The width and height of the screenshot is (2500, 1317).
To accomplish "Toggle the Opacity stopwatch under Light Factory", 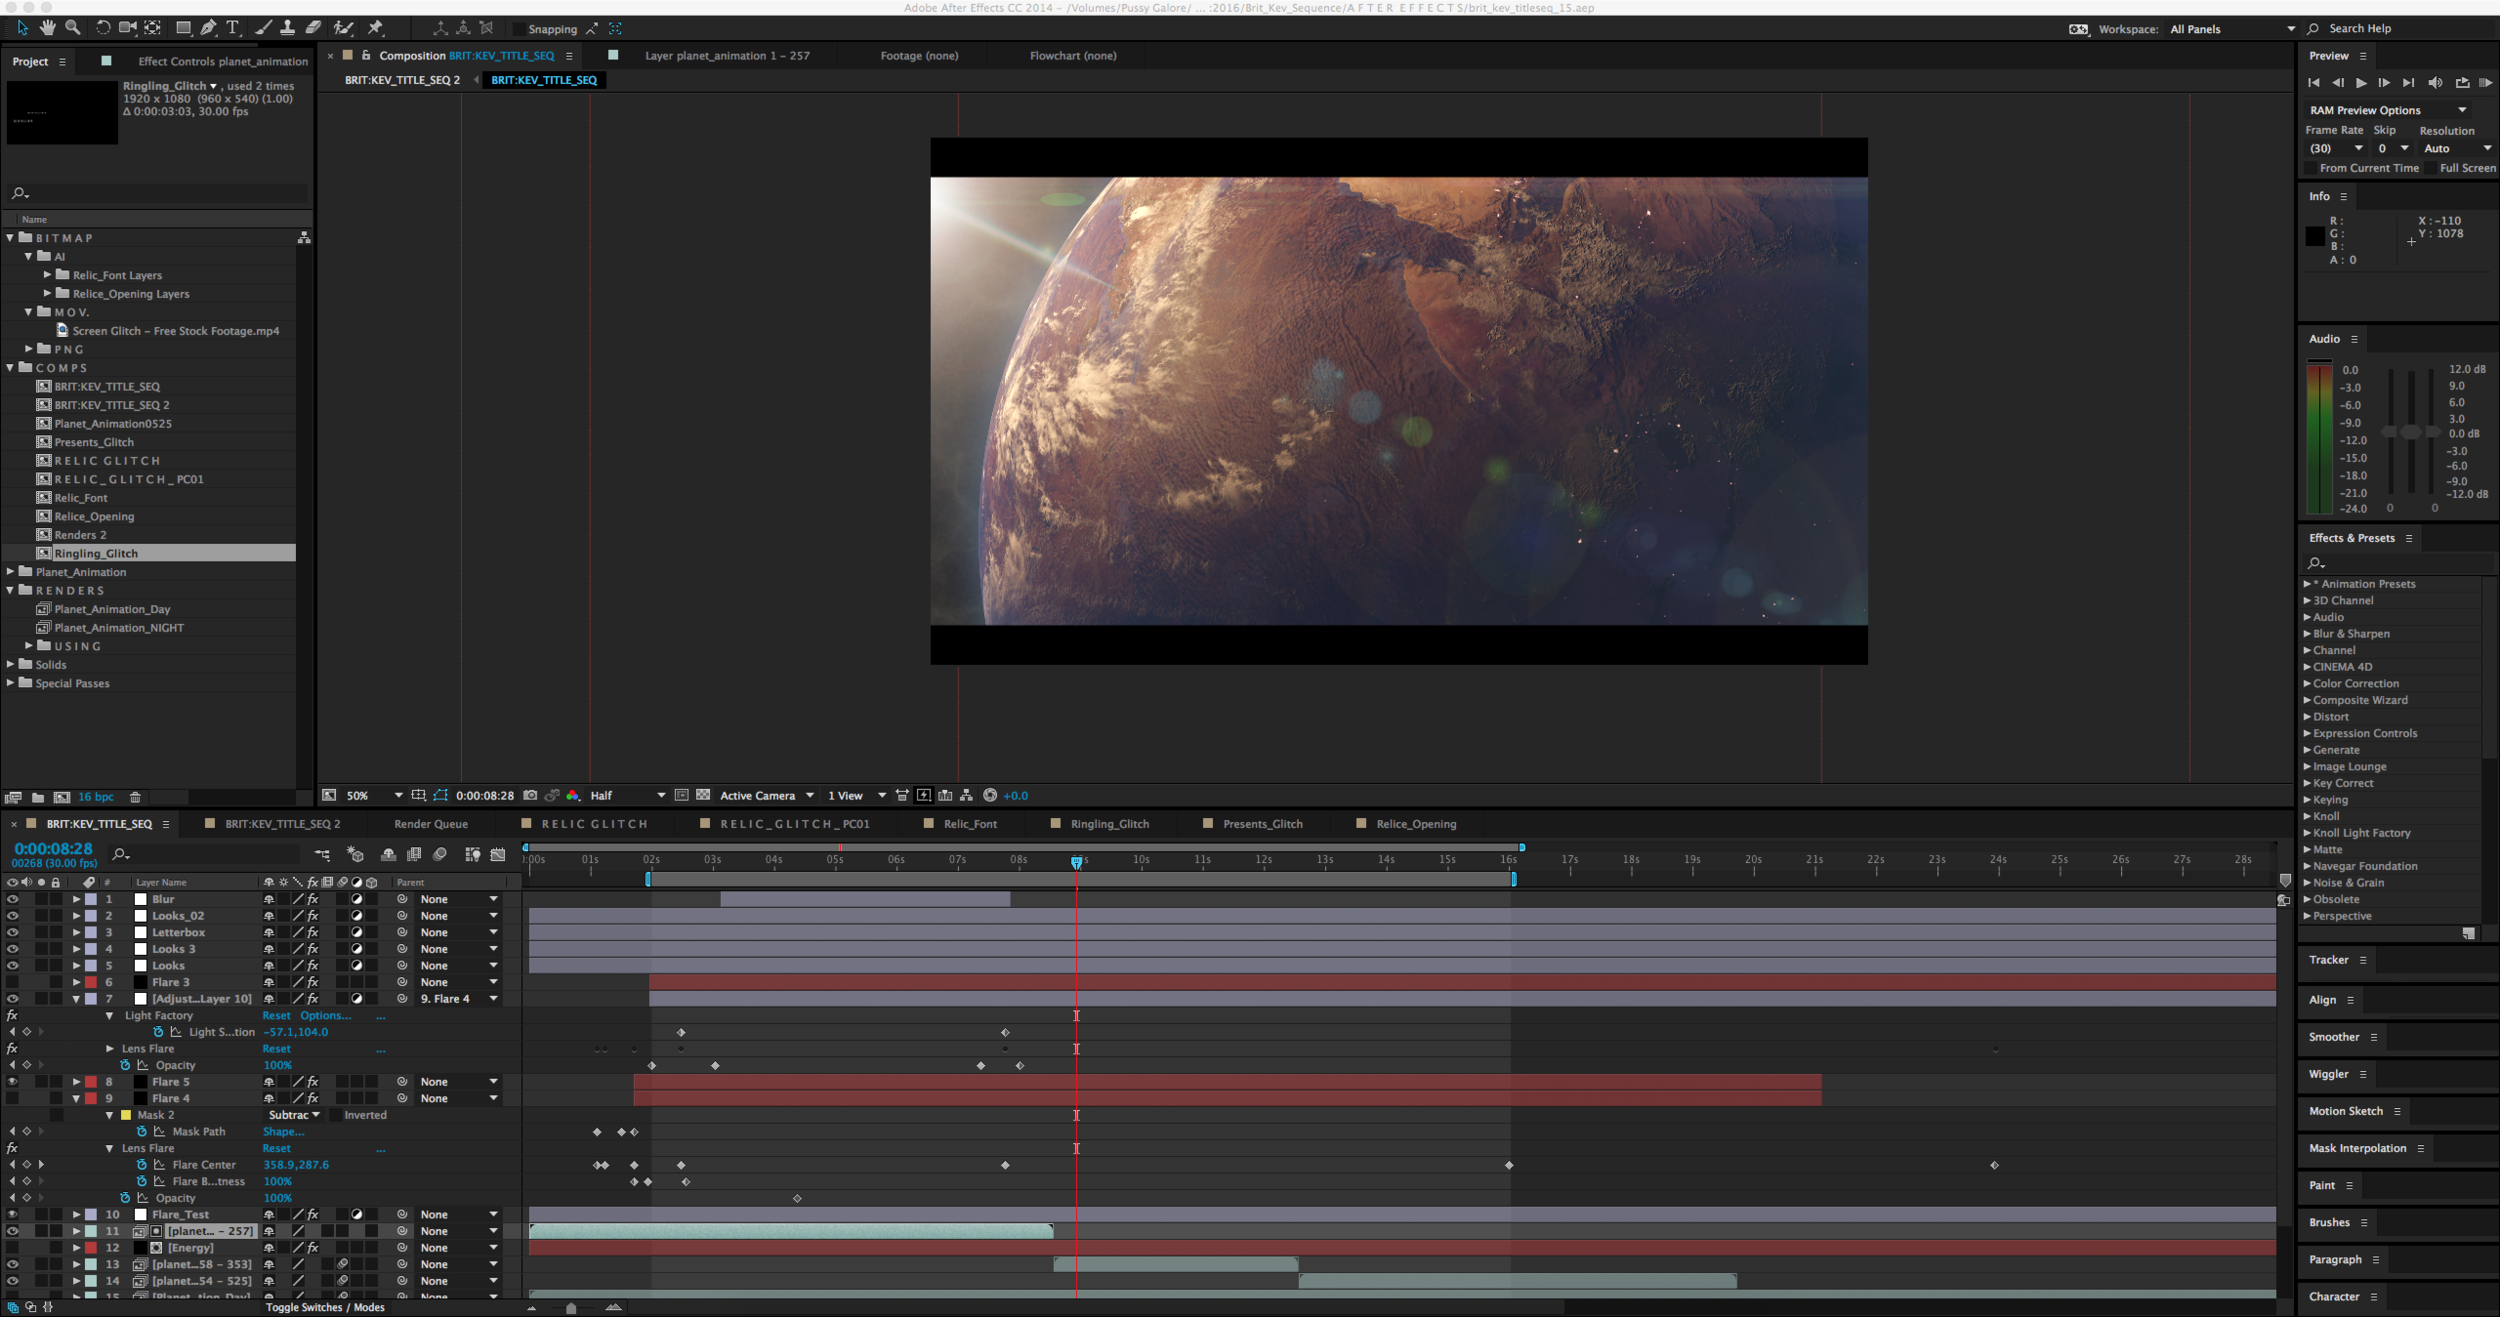I will tap(125, 1066).
